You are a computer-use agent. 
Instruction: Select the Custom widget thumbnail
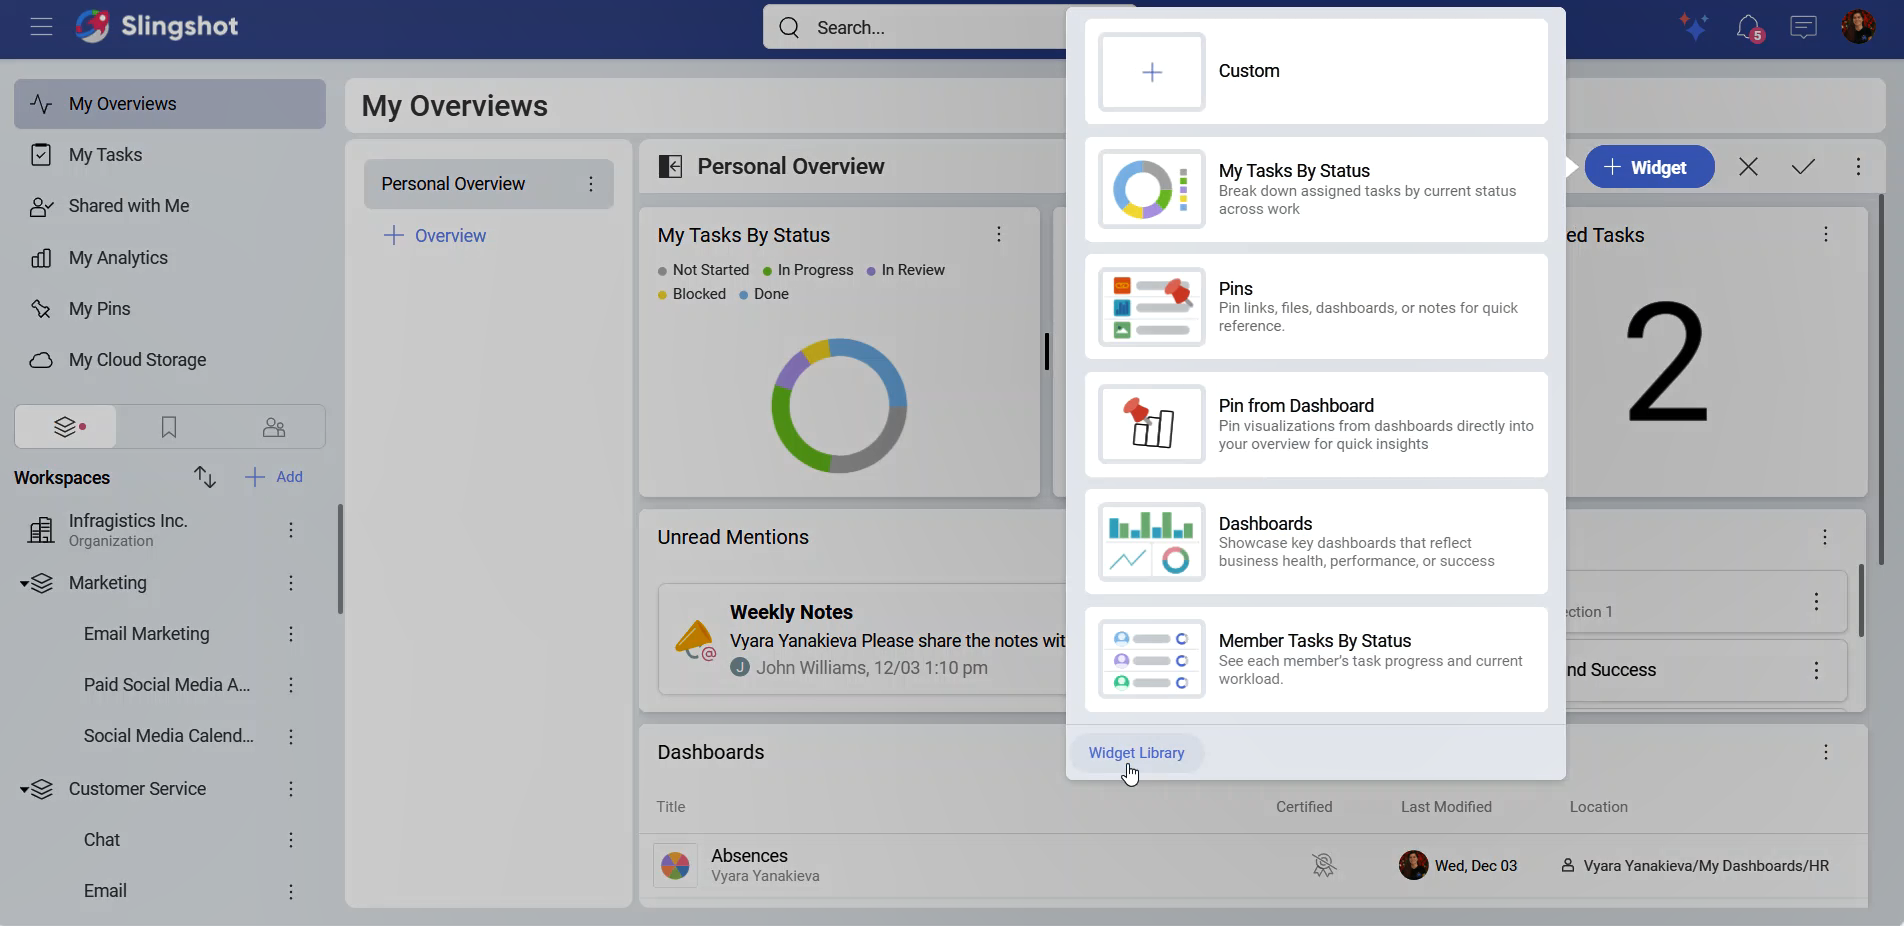(x=1152, y=72)
